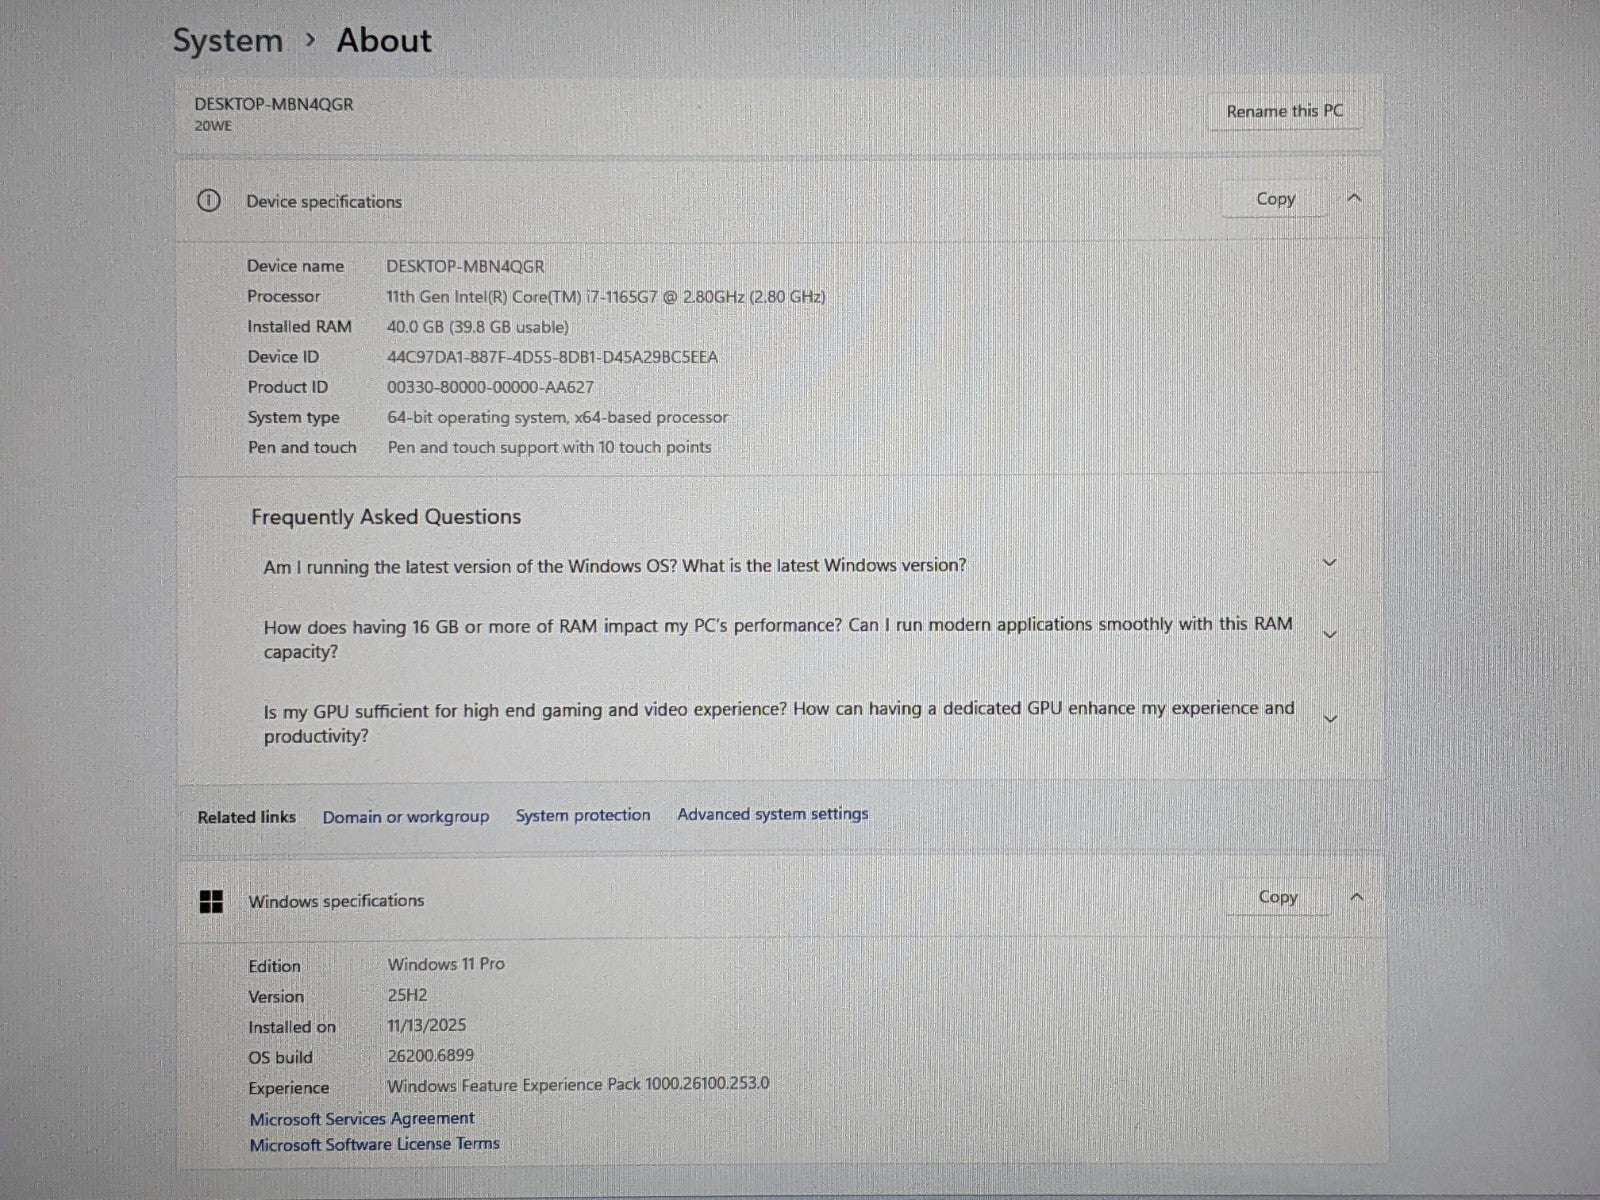Expand the latest Windows version FAQ

pyautogui.click(x=1329, y=563)
